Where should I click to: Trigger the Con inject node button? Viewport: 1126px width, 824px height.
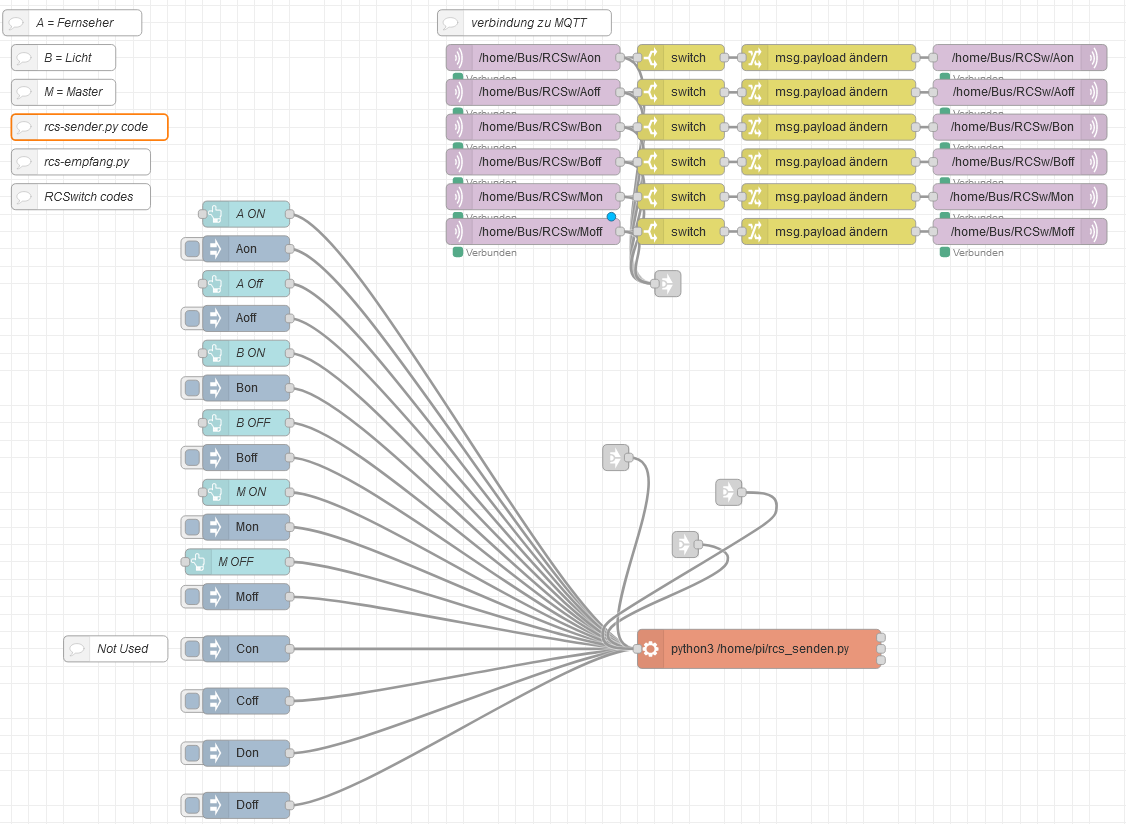(x=192, y=649)
